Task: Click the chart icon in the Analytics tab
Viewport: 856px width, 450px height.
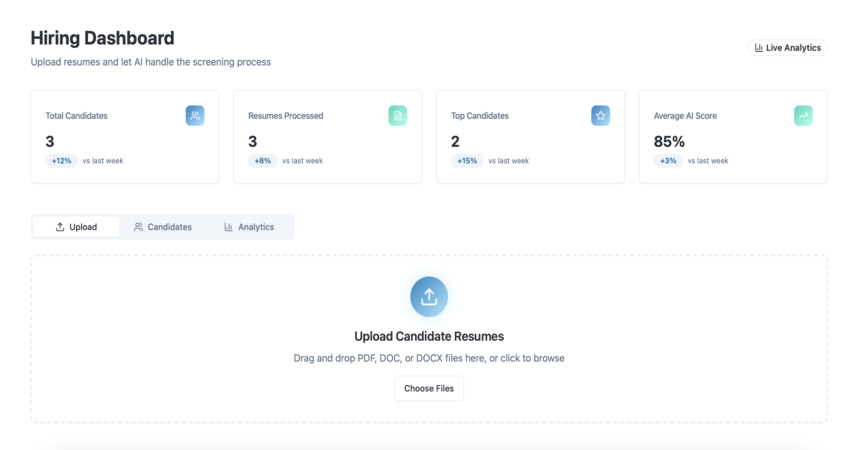Action: pyautogui.click(x=229, y=227)
